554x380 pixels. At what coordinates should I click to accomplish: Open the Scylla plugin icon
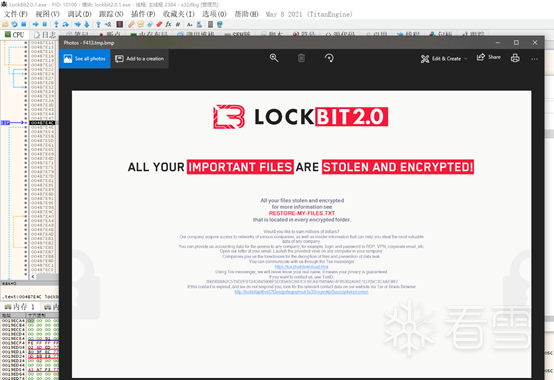pyautogui.click(x=120, y=24)
